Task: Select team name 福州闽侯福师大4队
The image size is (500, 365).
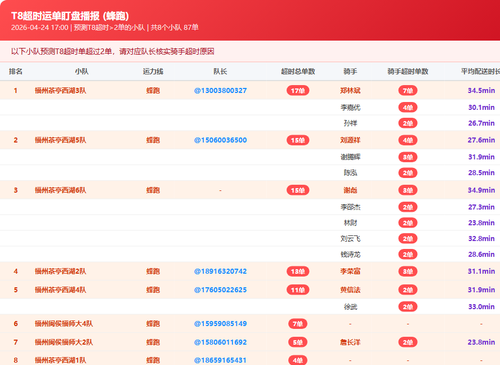Action: (x=64, y=324)
